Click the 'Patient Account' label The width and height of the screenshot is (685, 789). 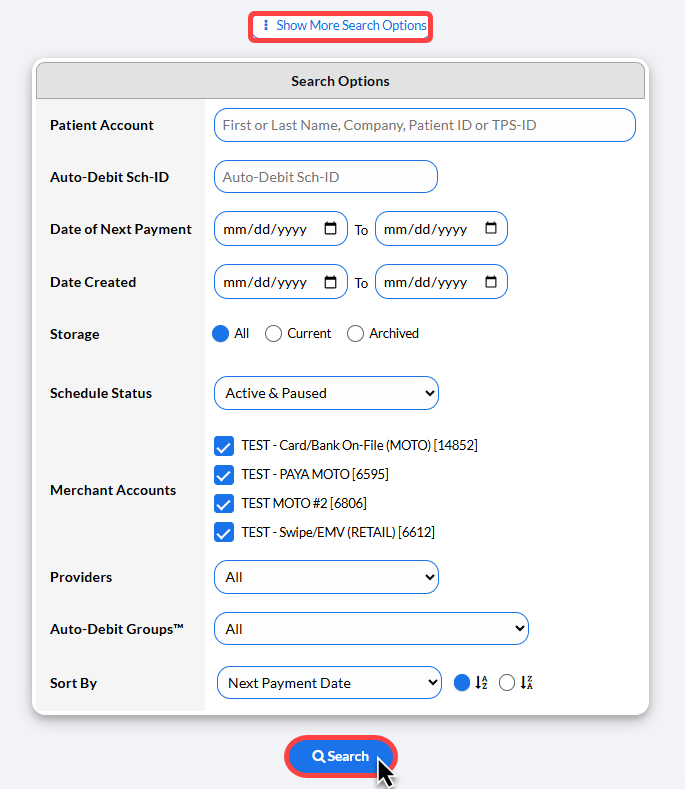pos(102,125)
